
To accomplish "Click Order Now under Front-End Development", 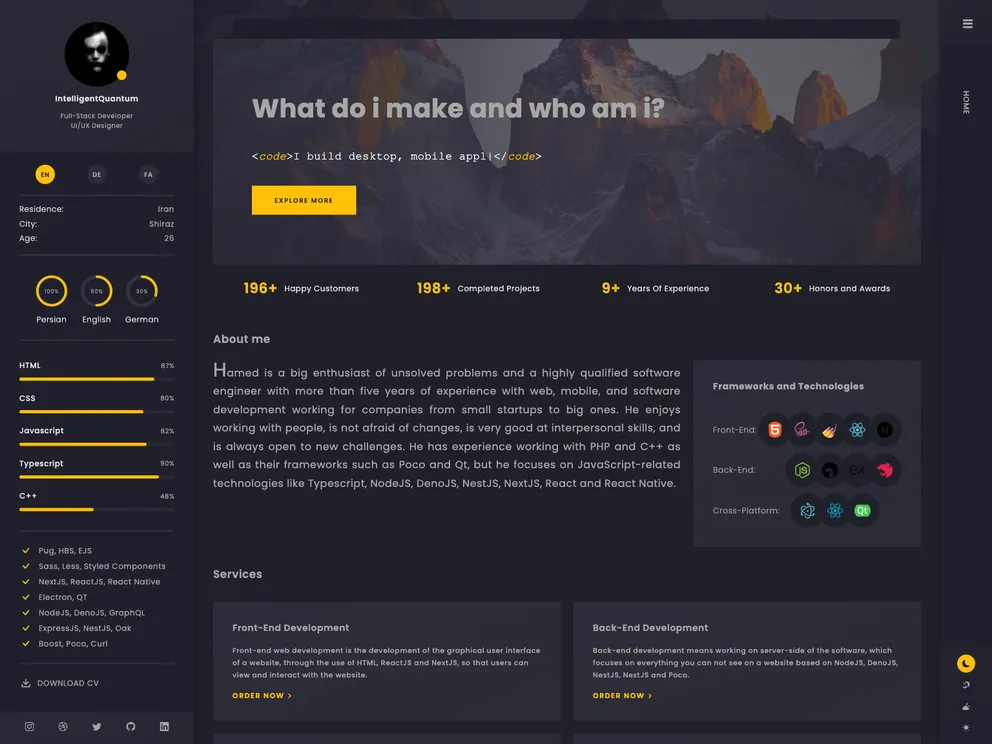I will click(262, 696).
